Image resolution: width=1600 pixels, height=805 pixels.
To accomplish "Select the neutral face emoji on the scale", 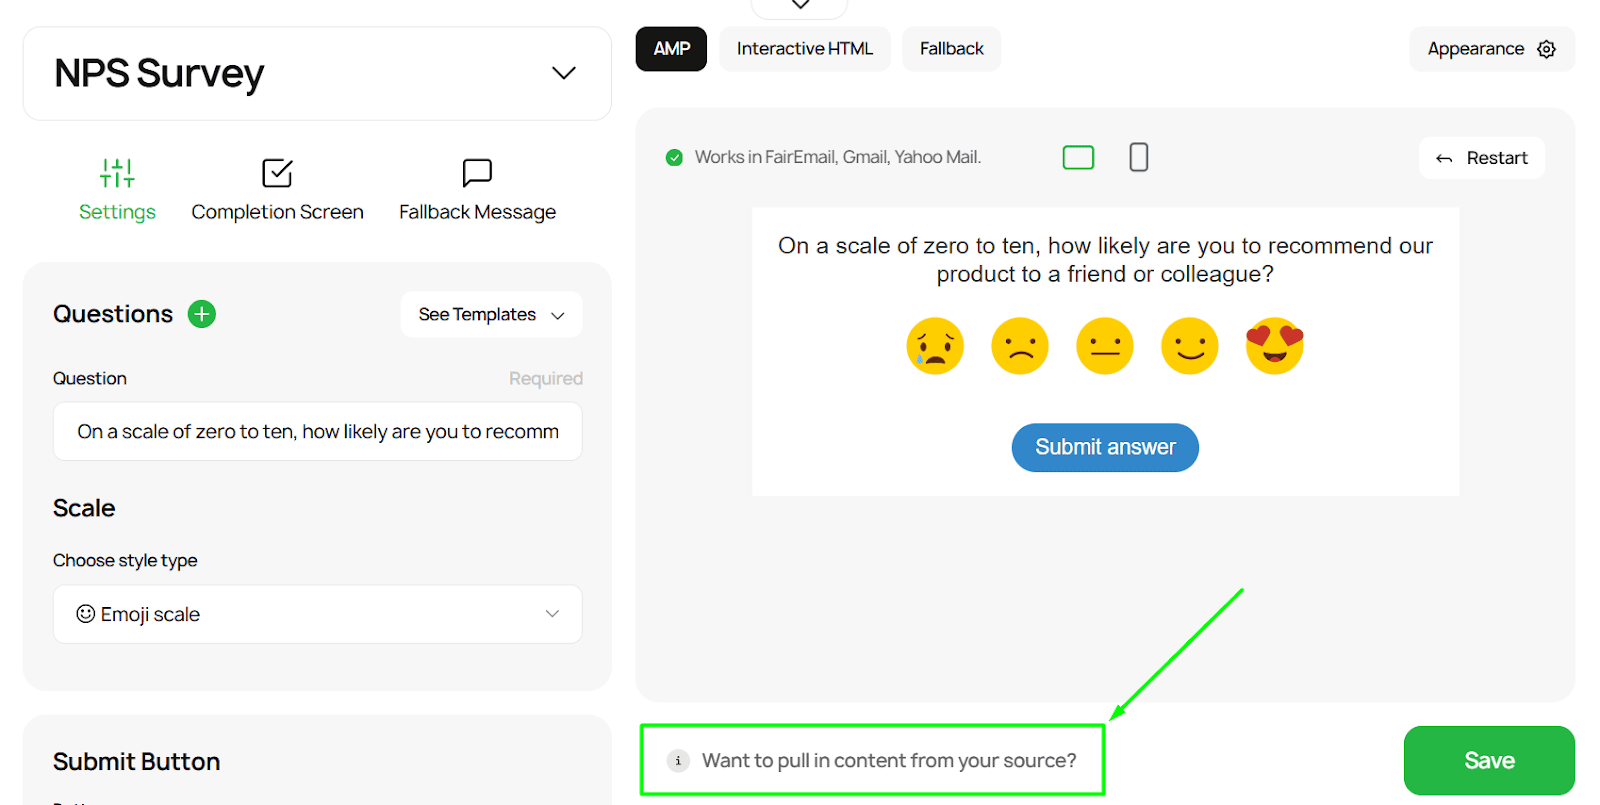I will pos(1104,346).
